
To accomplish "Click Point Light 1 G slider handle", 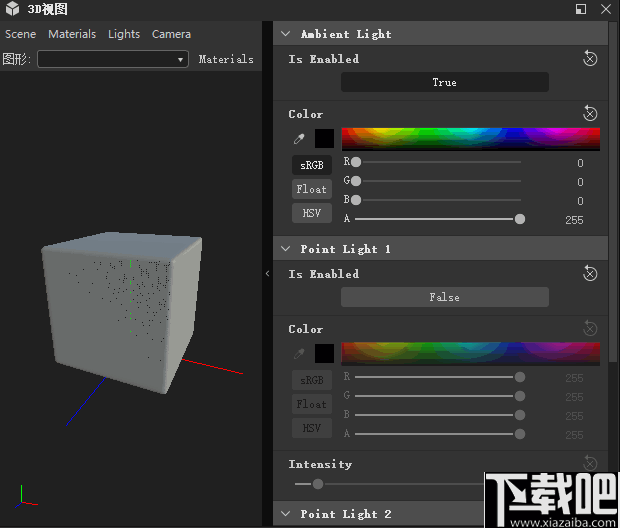I will pos(520,396).
